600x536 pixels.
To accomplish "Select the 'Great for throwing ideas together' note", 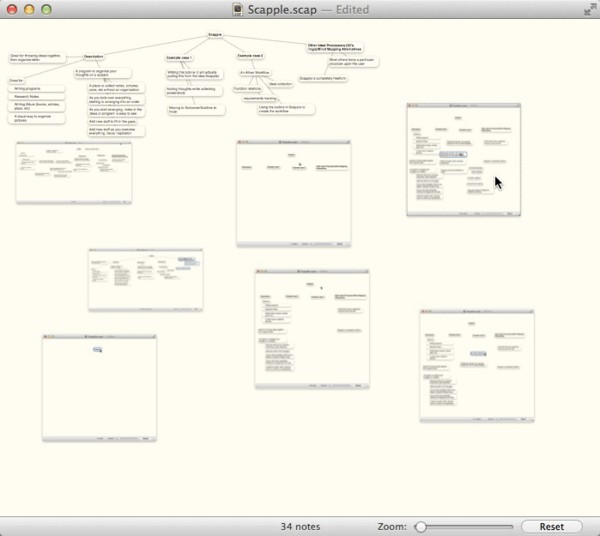I will 37,58.
